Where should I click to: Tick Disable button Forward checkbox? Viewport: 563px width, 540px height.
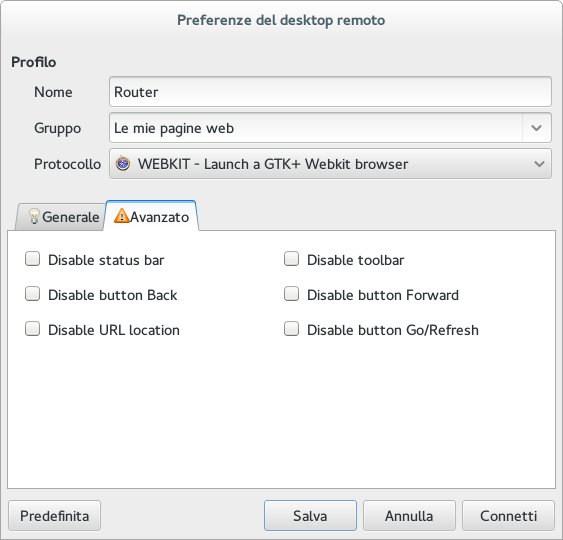[x=291, y=294]
